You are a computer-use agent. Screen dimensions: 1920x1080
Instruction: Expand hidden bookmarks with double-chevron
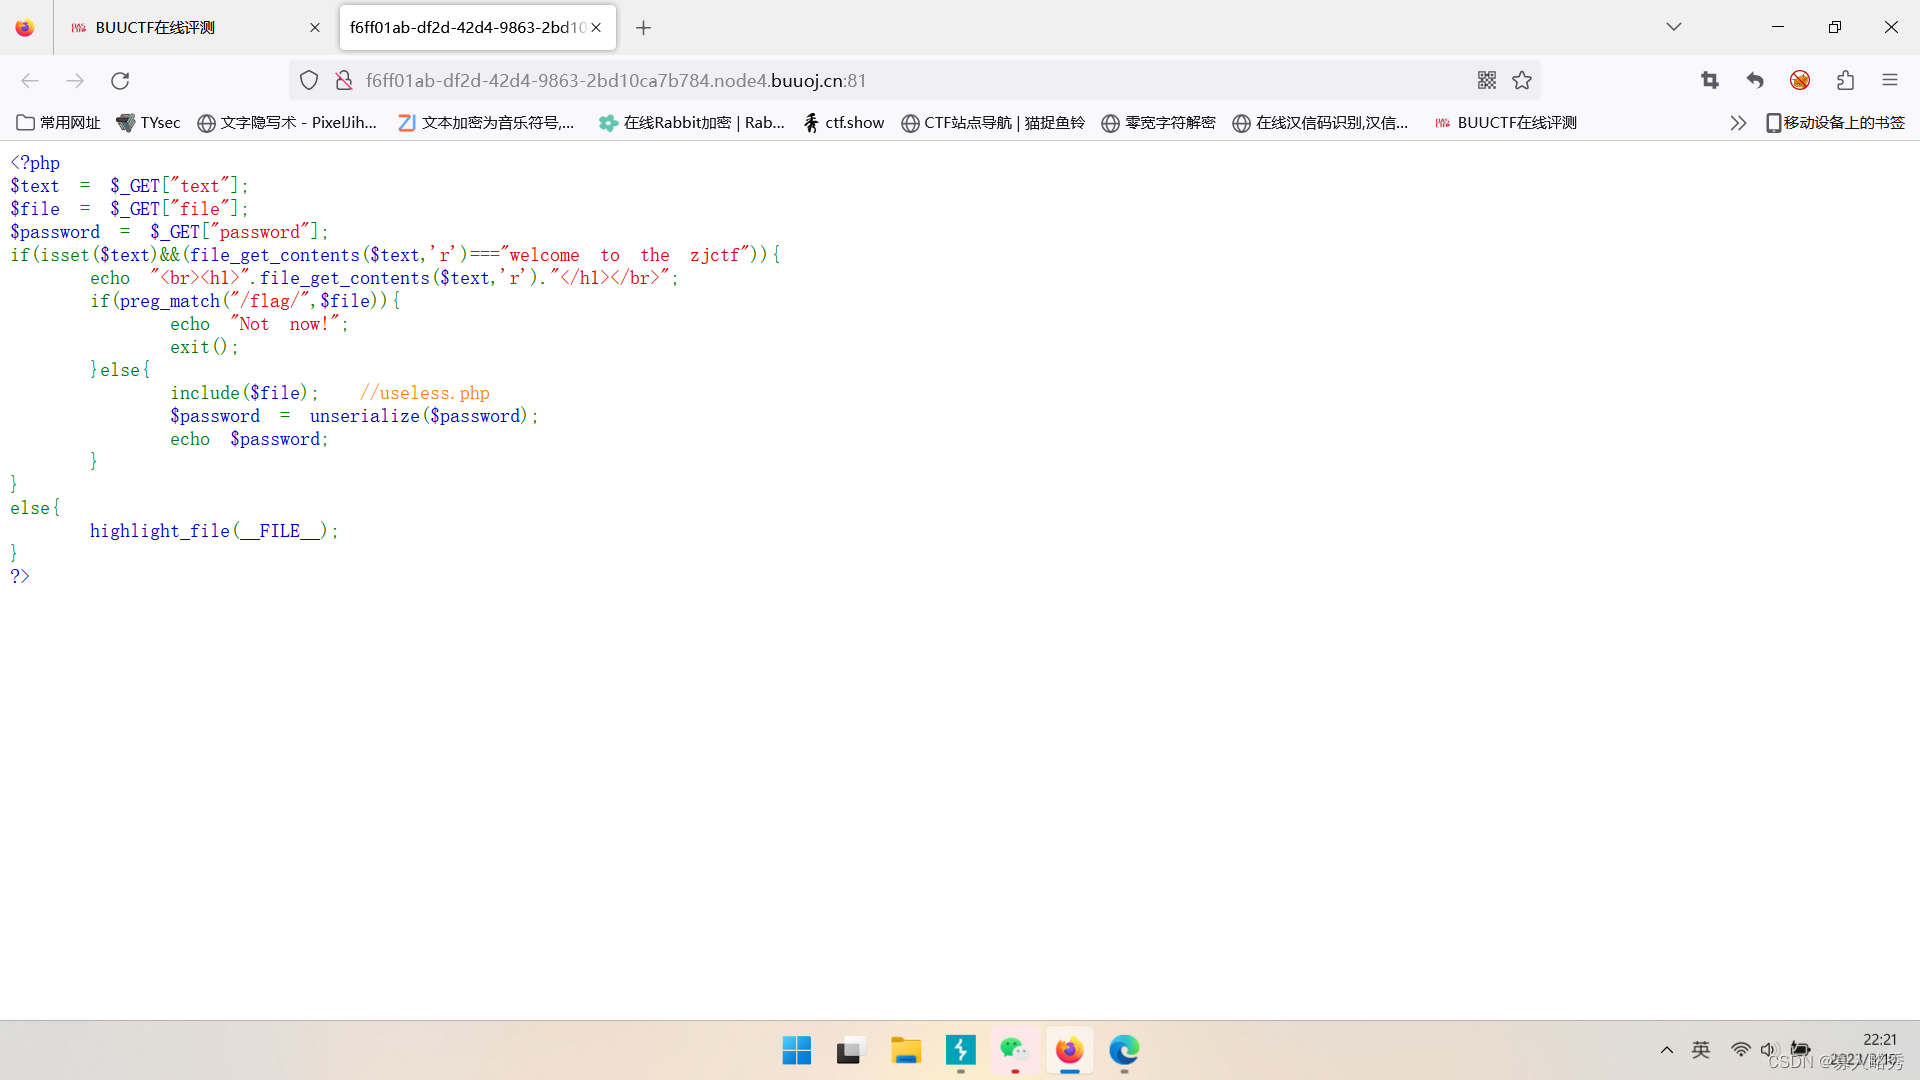(1738, 122)
